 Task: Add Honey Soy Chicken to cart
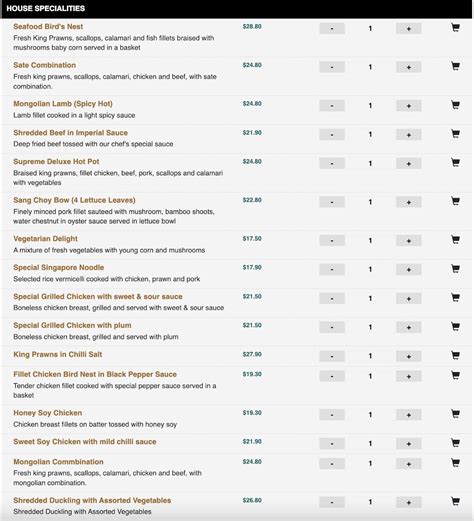coord(455,414)
